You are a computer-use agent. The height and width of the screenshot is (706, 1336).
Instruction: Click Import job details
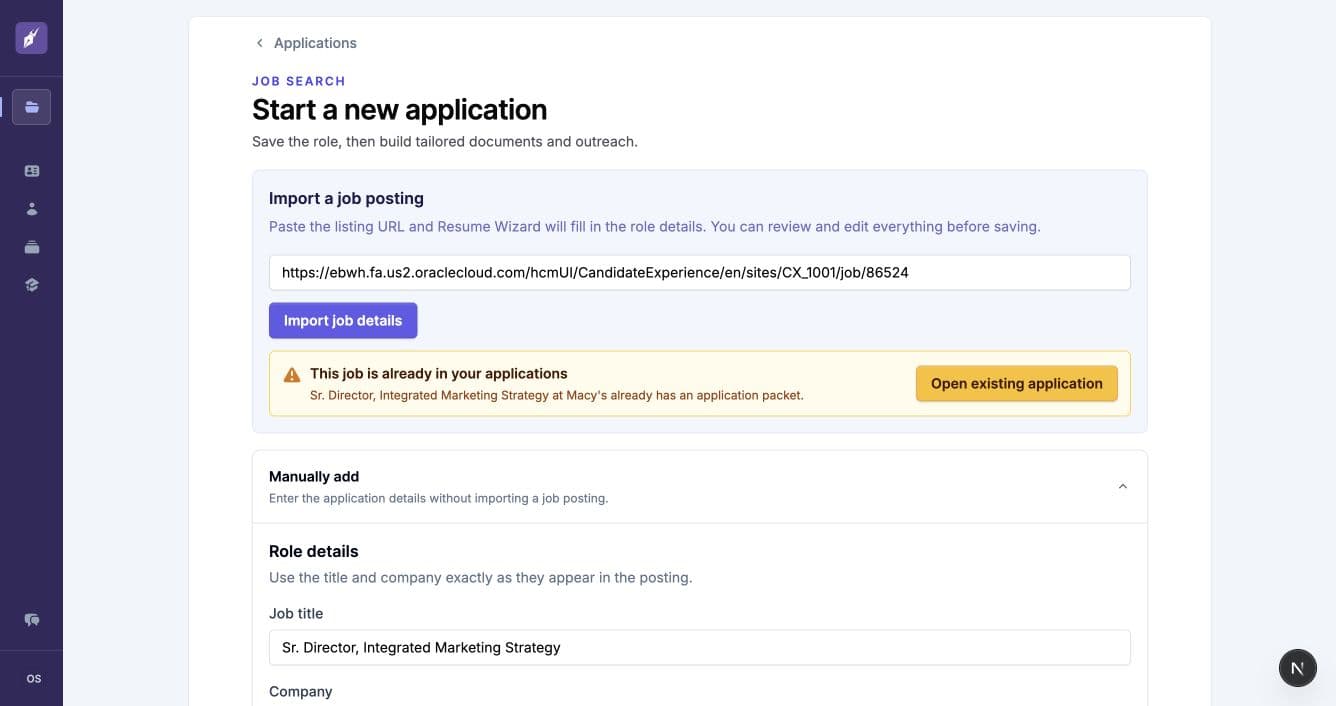click(x=343, y=320)
